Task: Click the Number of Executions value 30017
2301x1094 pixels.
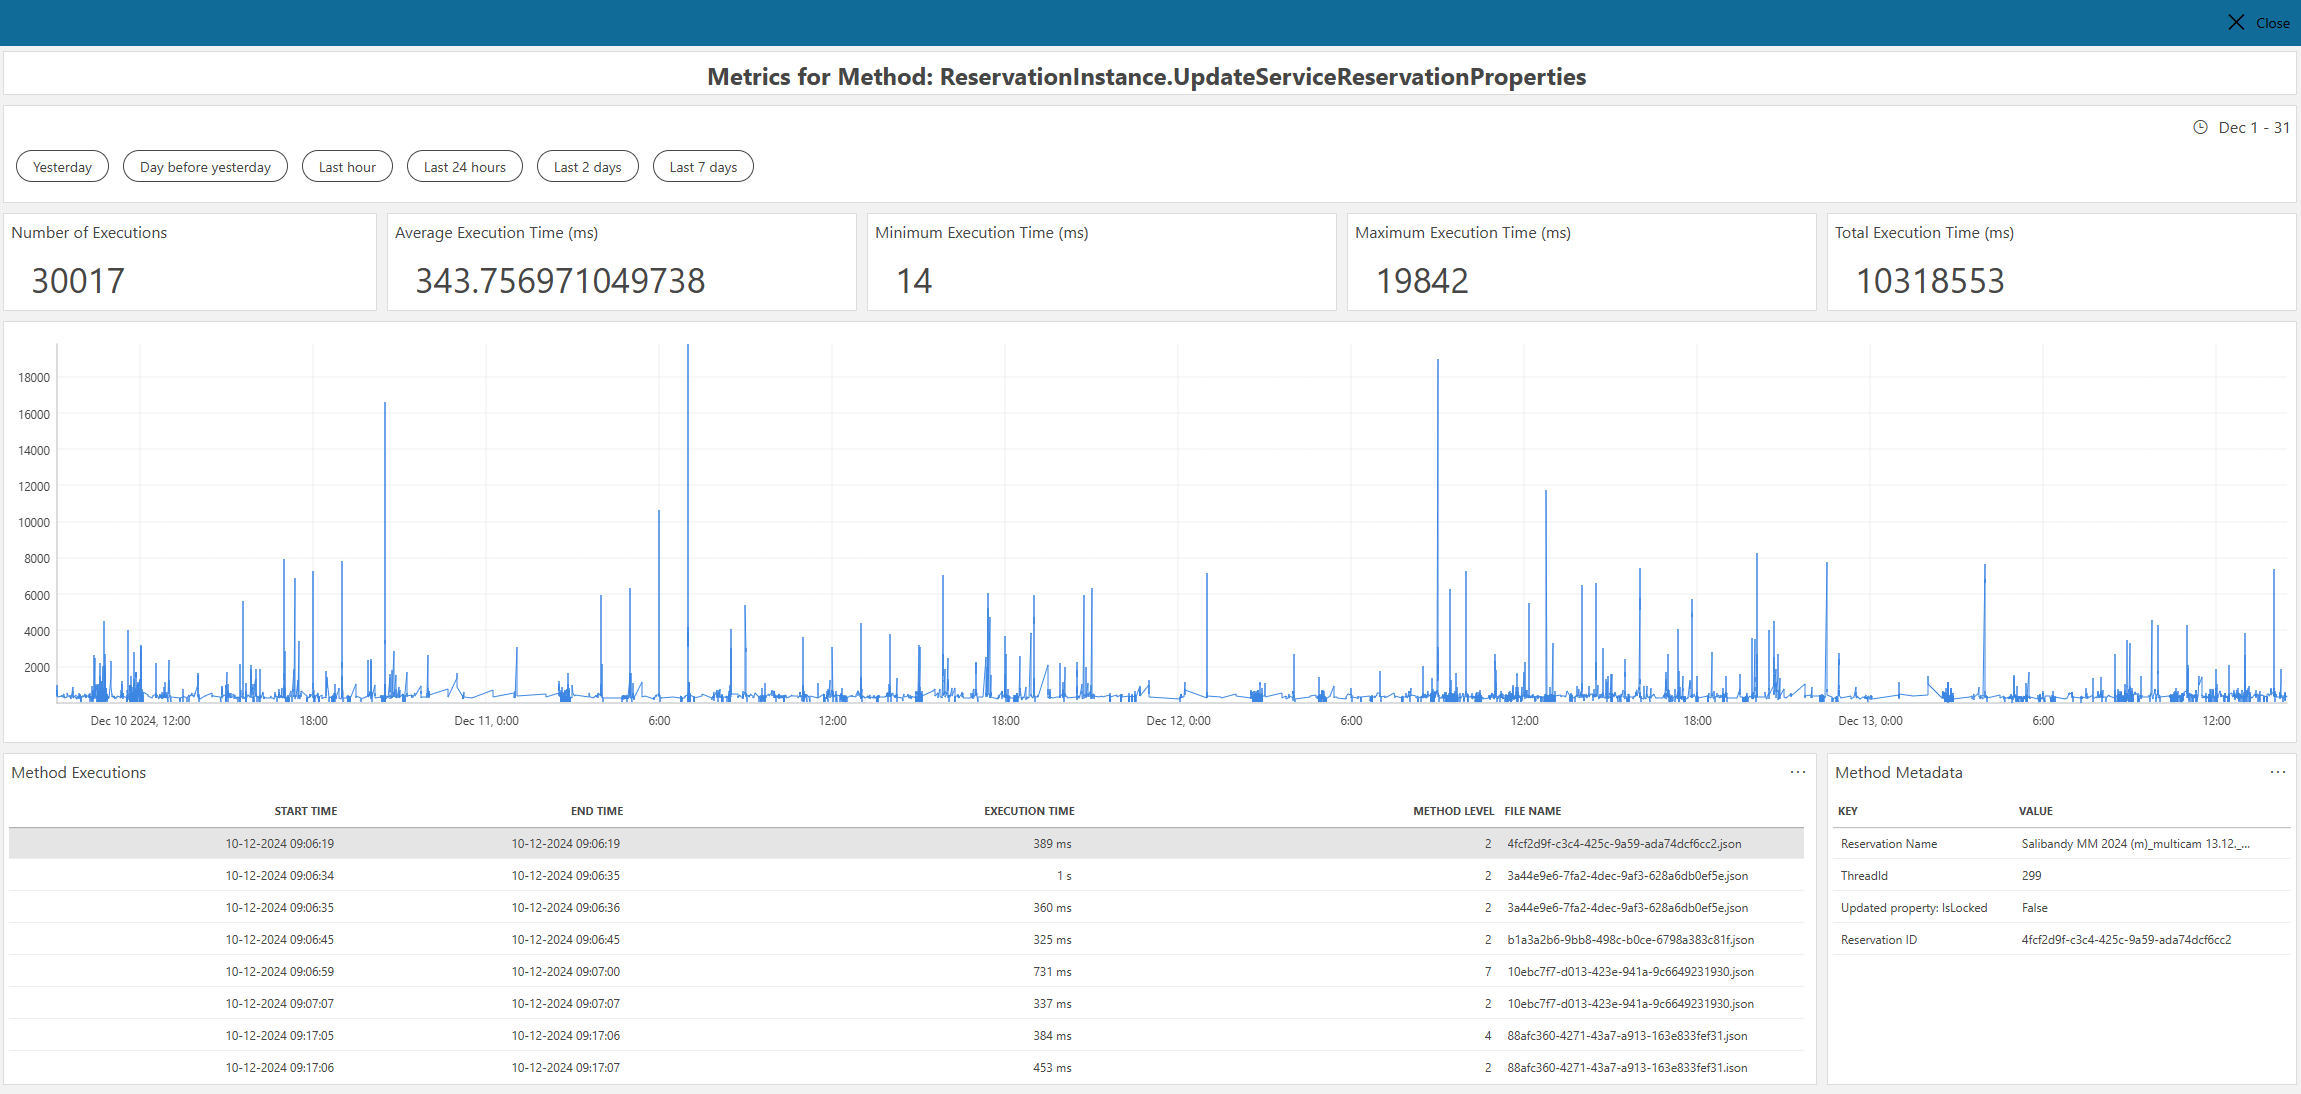Action: 78,280
